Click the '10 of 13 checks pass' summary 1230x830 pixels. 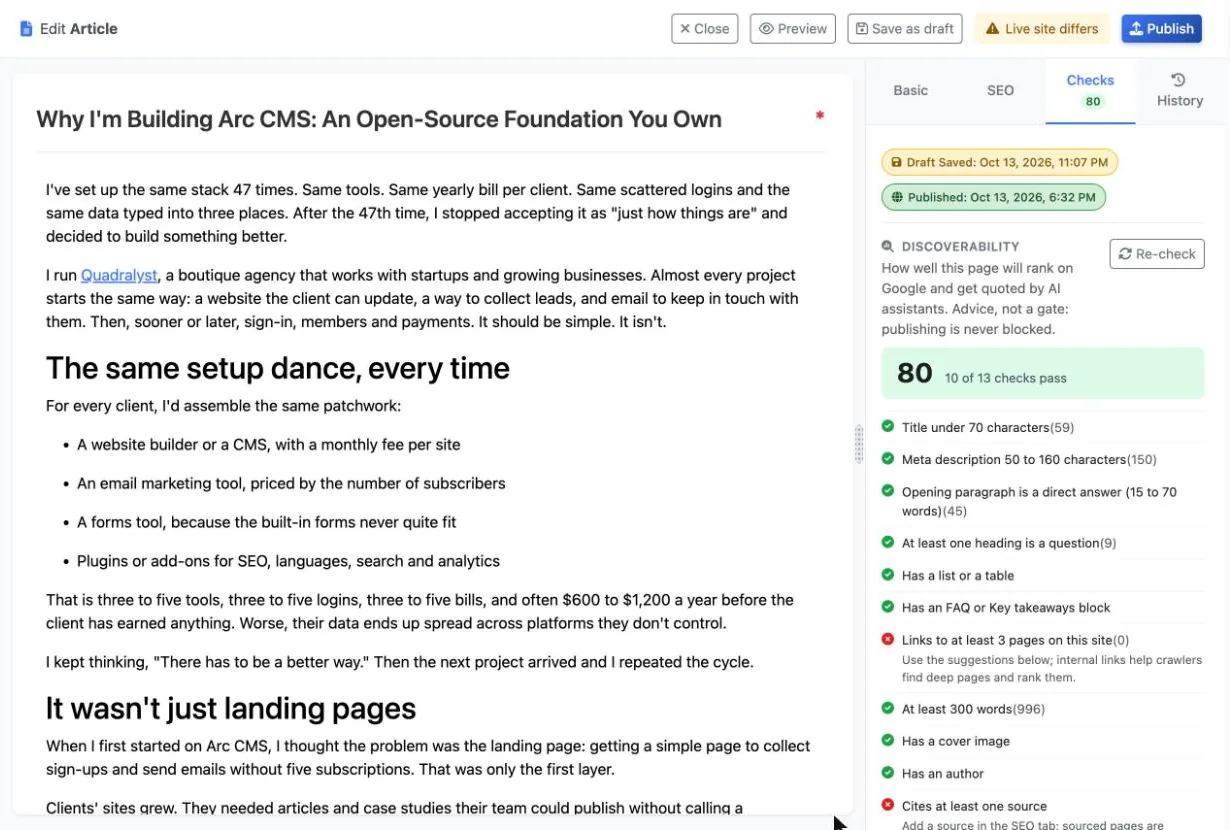pyautogui.click(x=1006, y=378)
